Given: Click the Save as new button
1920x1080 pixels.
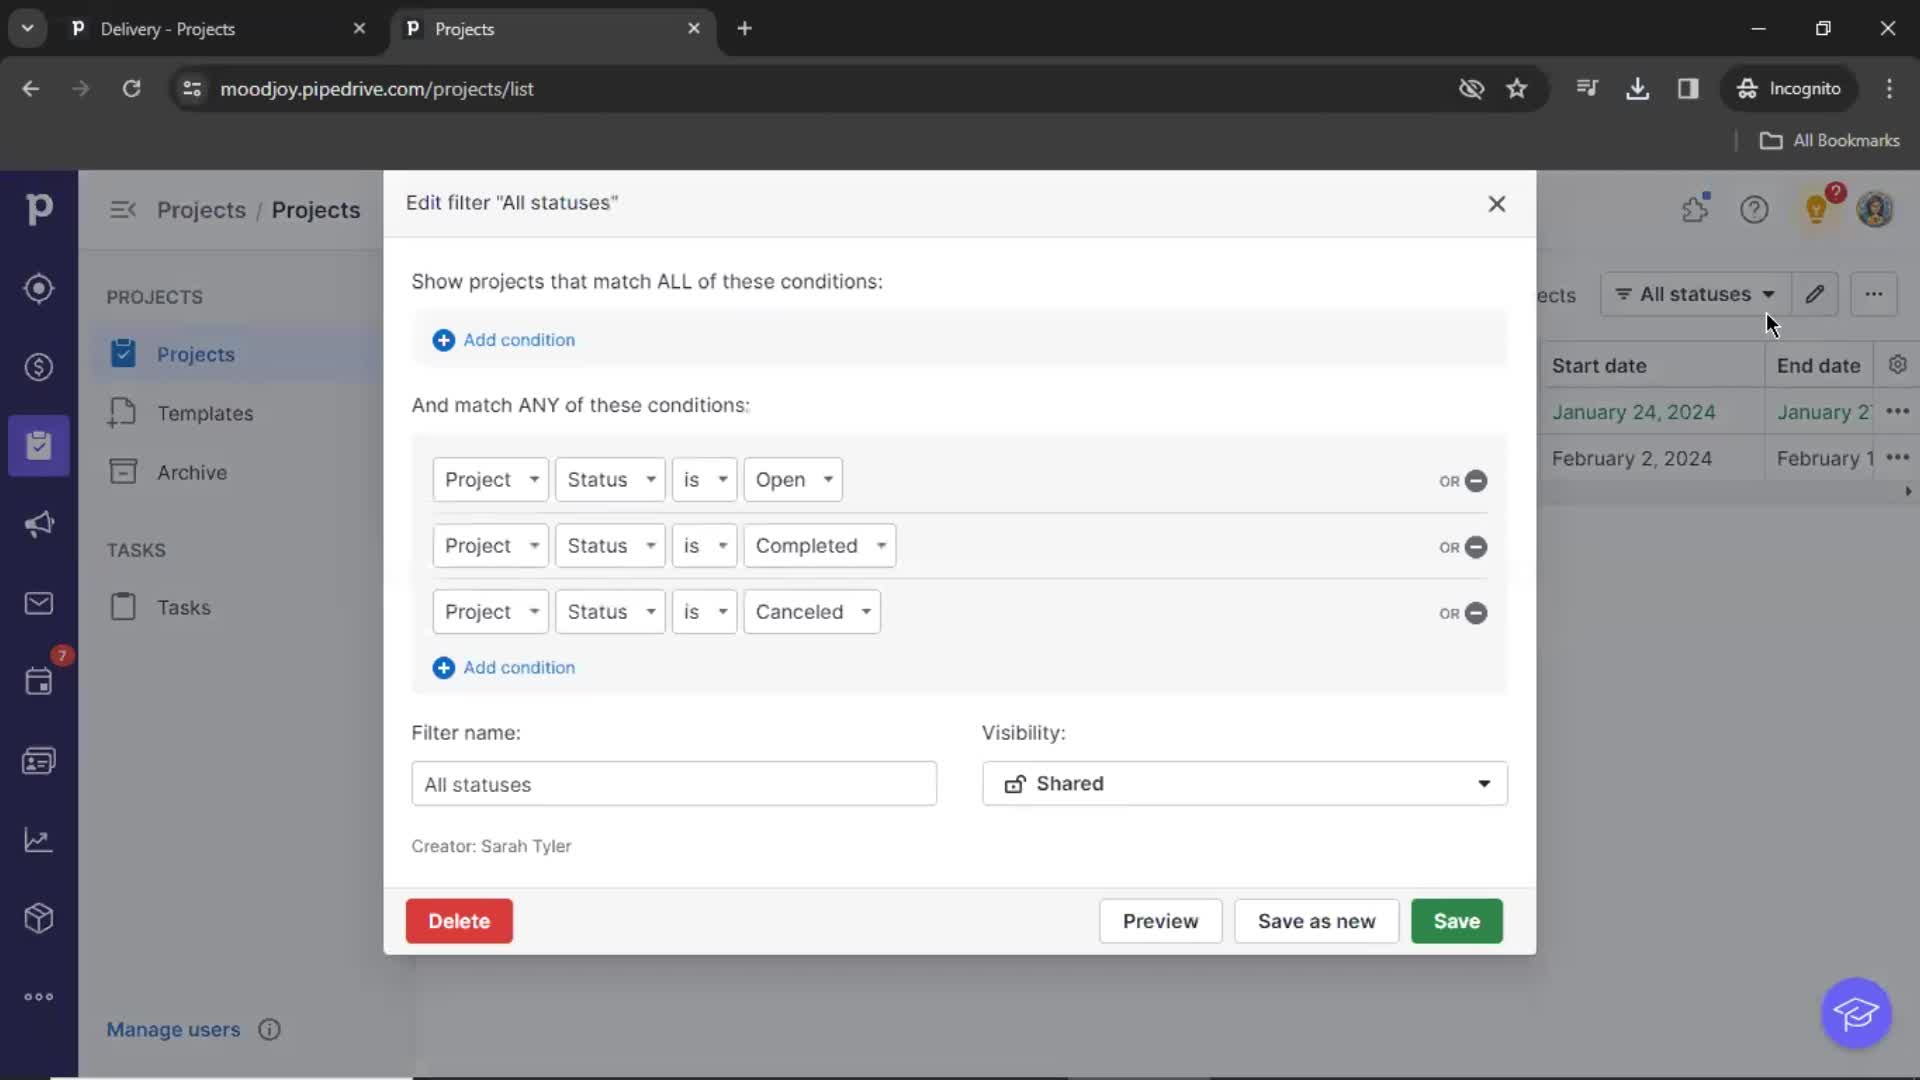Looking at the screenshot, I should pyautogui.click(x=1316, y=920).
